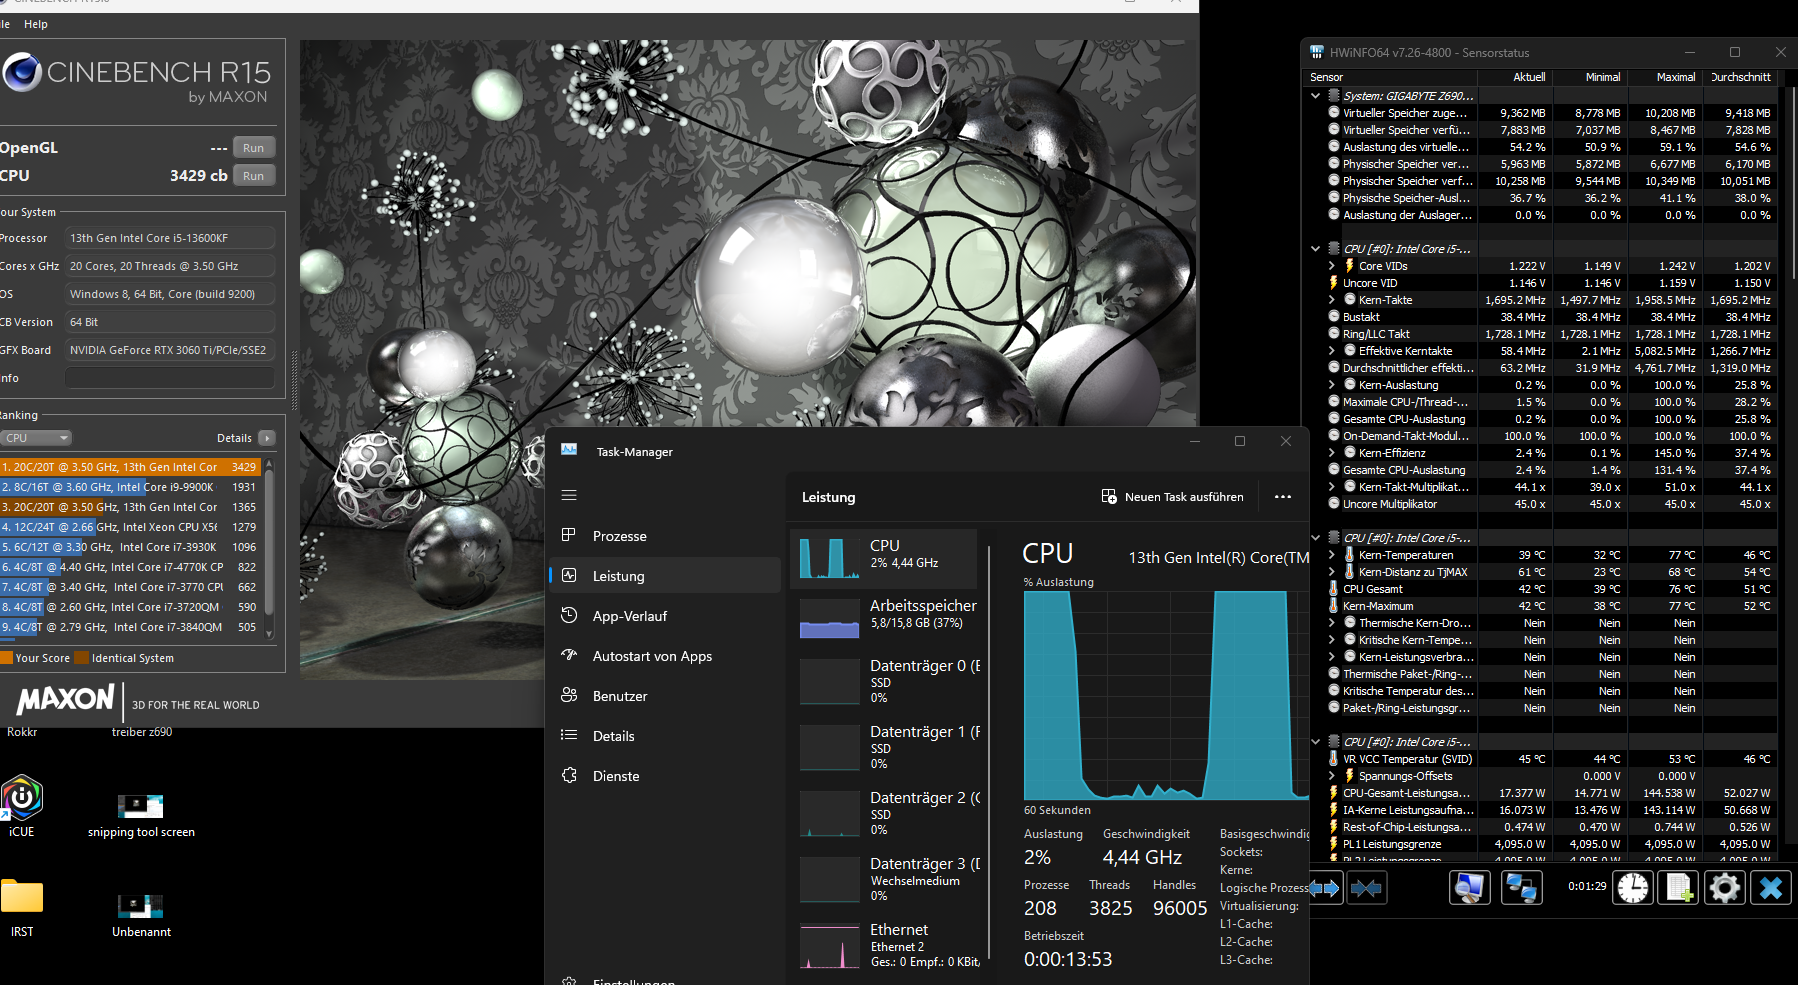This screenshot has width=1798, height=985.
Task: Click the HWiNFO64 title bar app icon
Action: 1317,52
